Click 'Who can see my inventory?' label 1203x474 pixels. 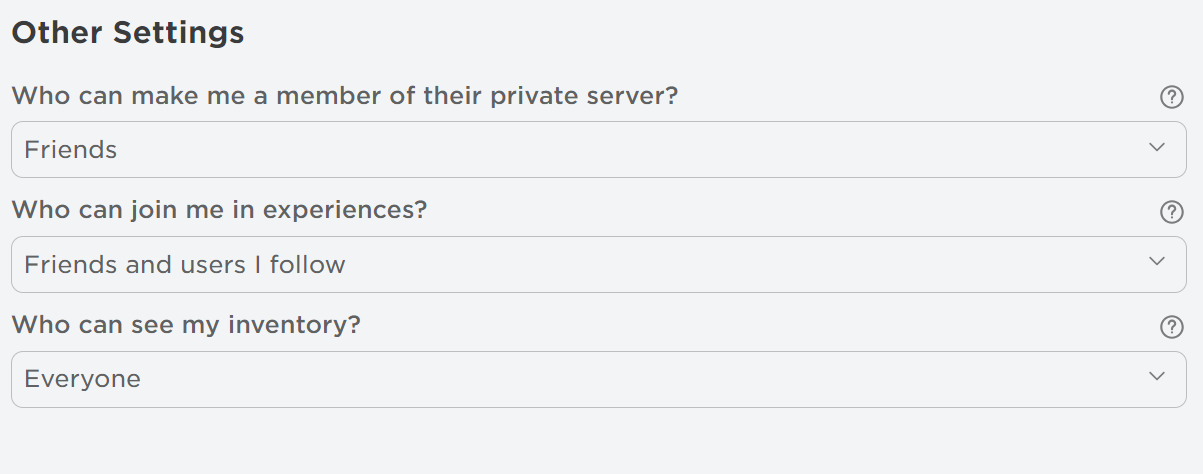[x=186, y=326]
